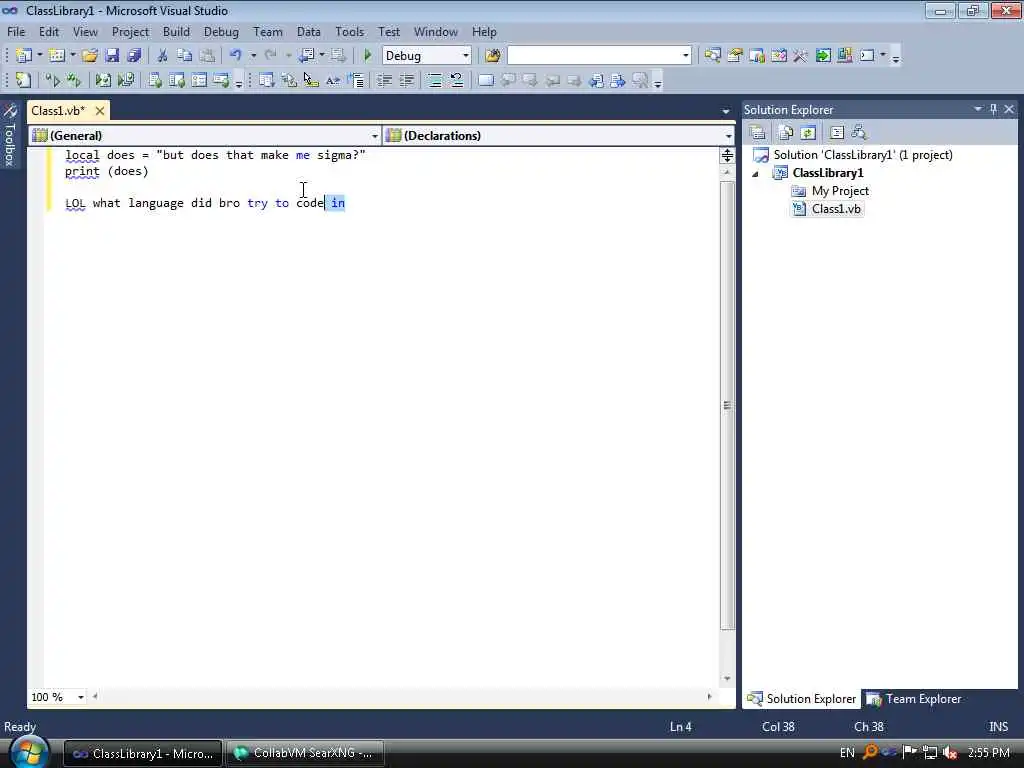
Task: Click the Undo arrow icon
Action: point(236,56)
